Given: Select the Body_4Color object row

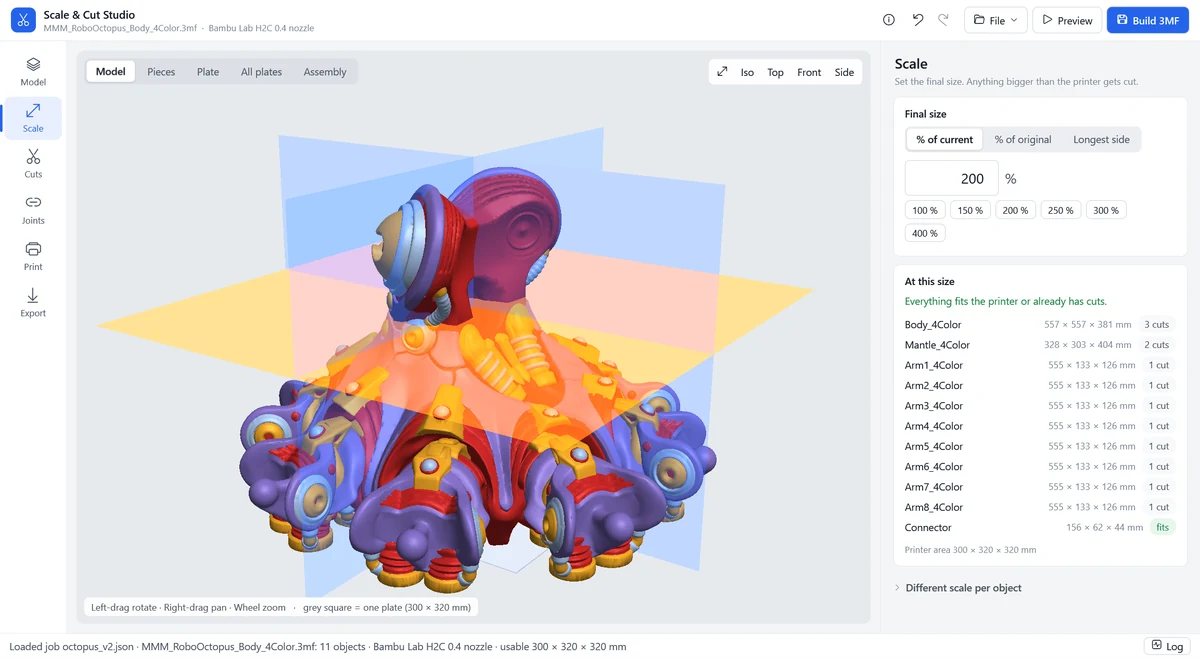Looking at the screenshot, I should coord(1040,324).
